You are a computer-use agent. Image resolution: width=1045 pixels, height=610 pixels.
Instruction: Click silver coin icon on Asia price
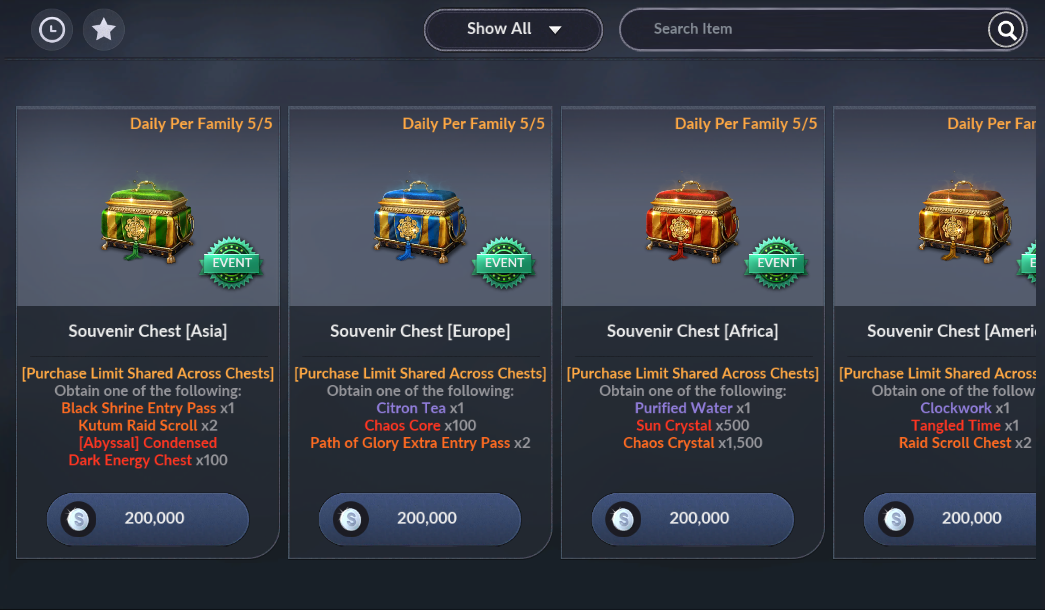coord(78,519)
